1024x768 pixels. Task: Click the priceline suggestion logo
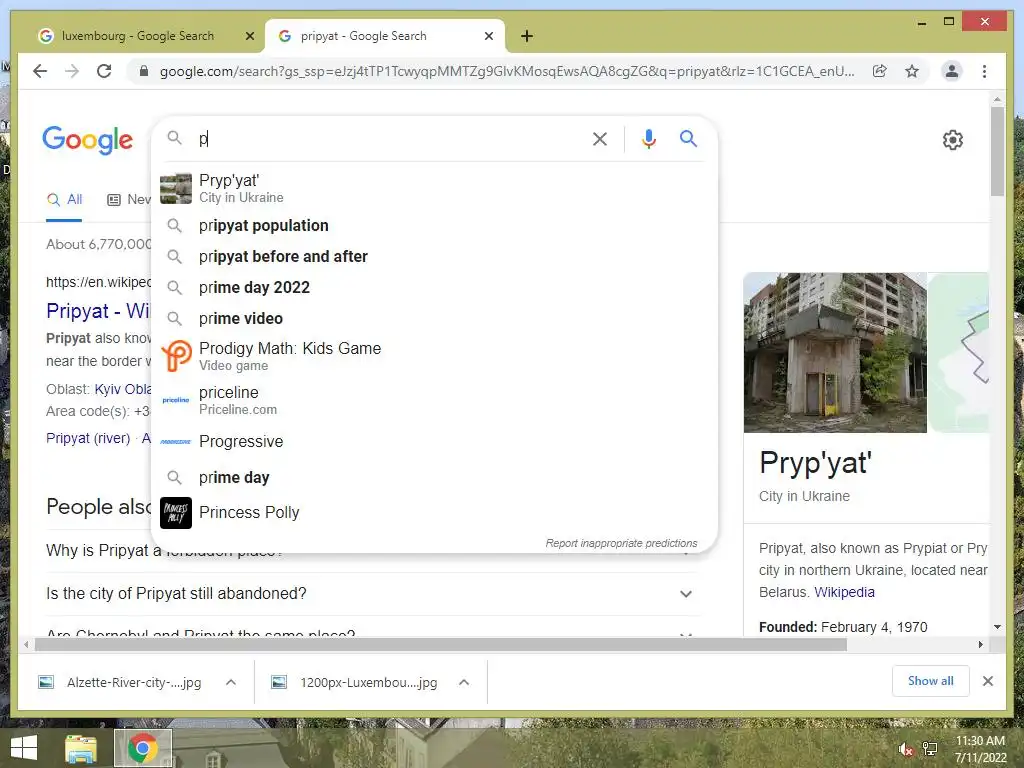[176, 400]
